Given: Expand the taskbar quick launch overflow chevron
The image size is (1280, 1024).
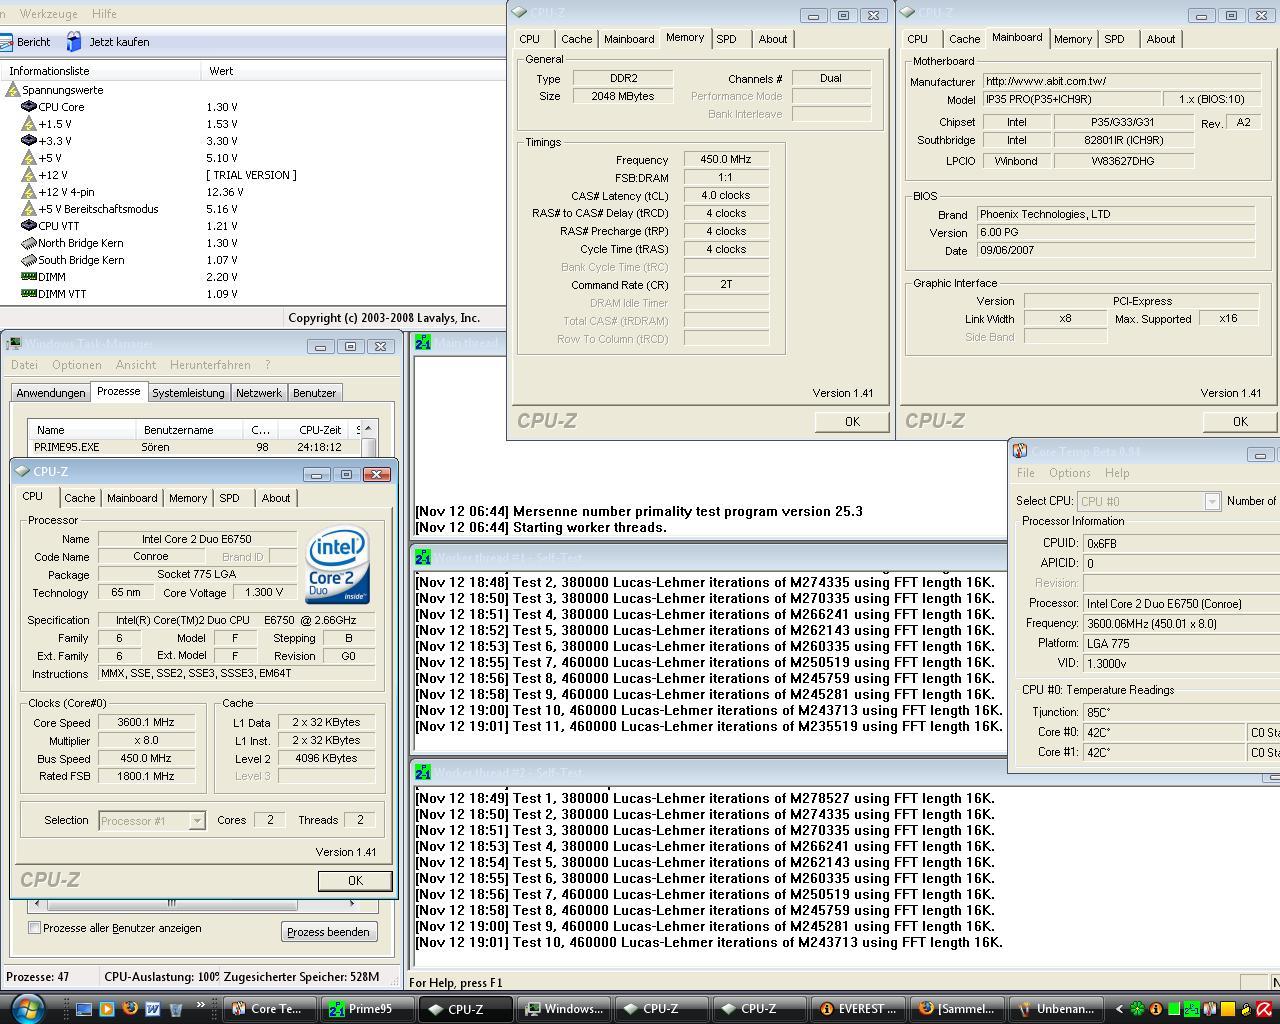Looking at the screenshot, I should click(200, 1006).
